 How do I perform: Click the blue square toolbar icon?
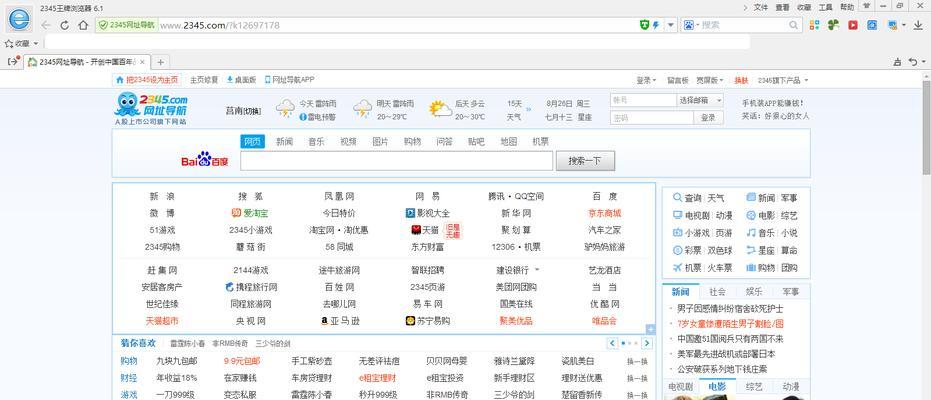point(872,25)
